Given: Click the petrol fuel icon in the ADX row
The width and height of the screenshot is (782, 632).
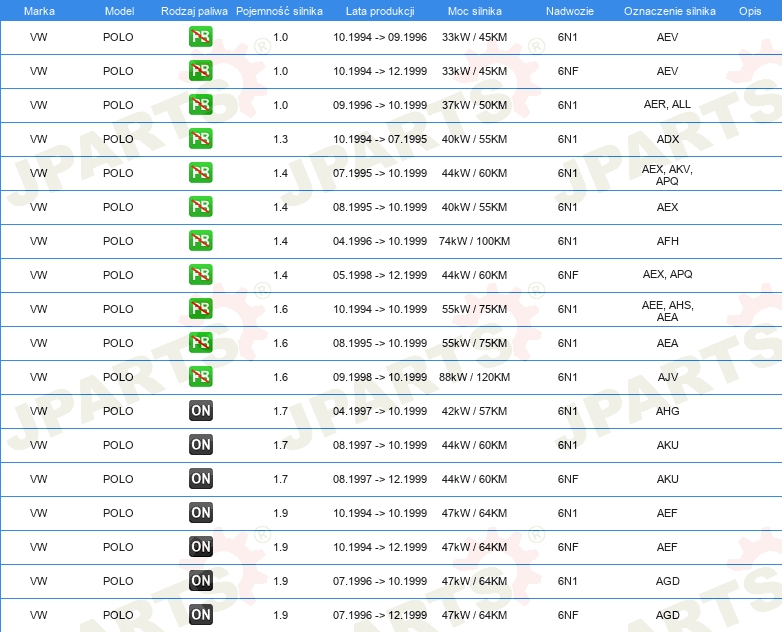Looking at the screenshot, I should (200, 138).
